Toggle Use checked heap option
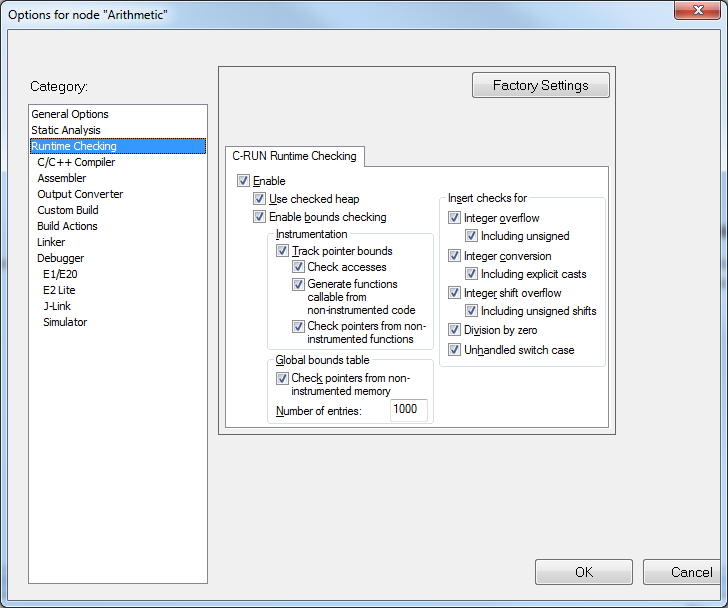Screen dimensions: 728x608 click(260, 199)
